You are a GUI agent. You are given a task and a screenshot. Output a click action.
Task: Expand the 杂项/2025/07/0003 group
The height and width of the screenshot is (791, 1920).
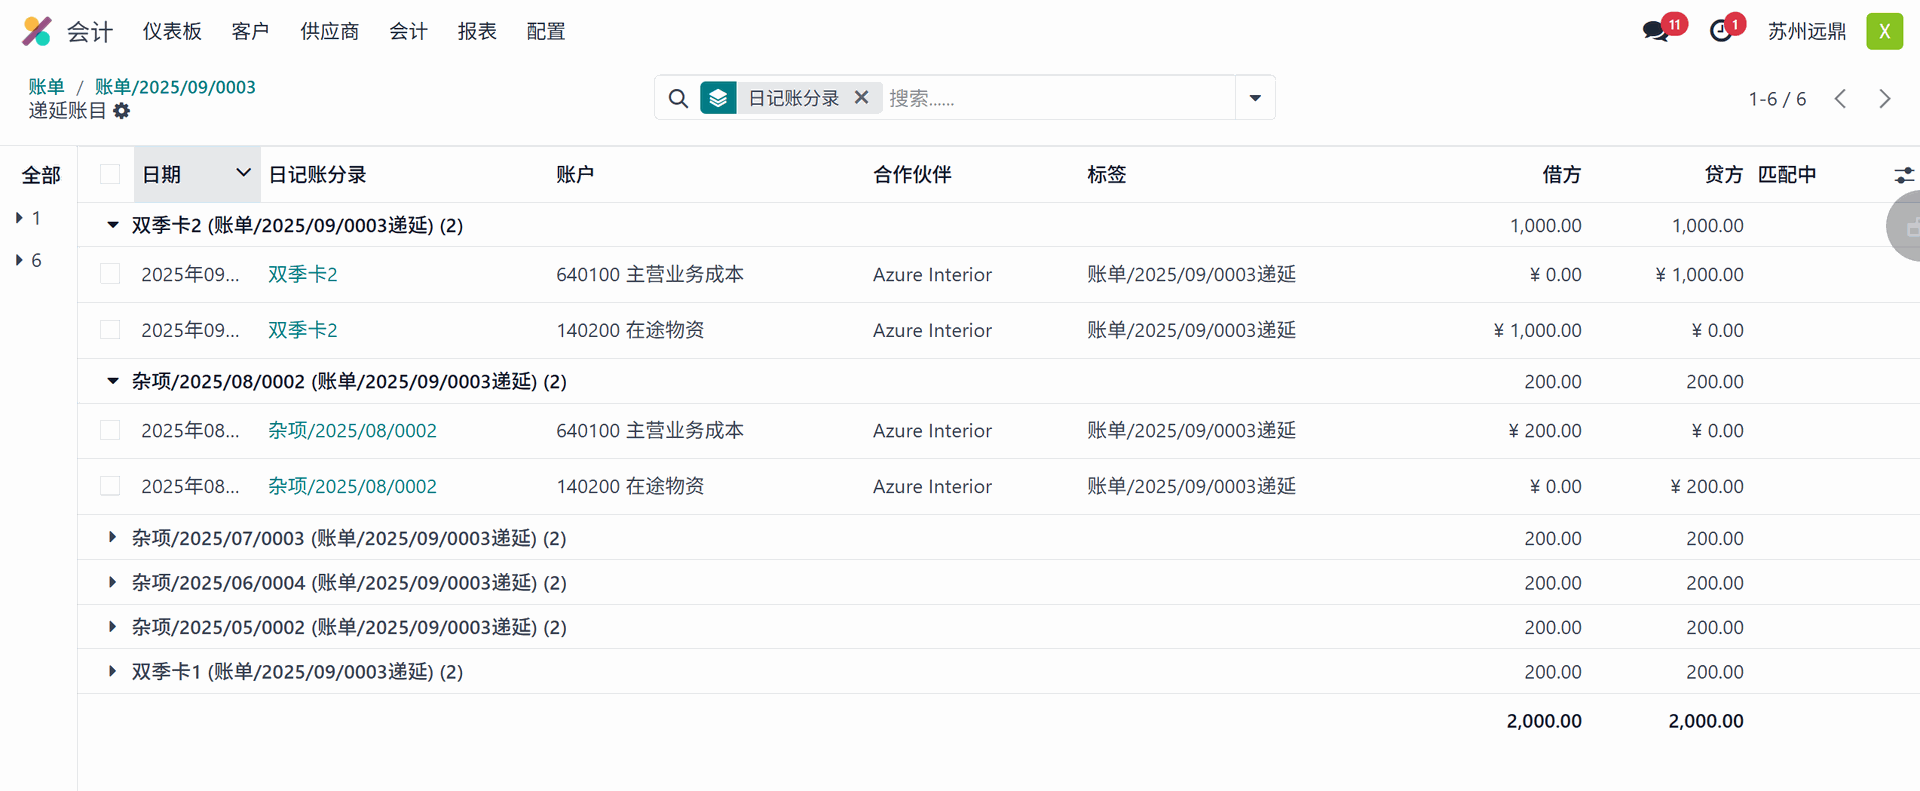112,538
